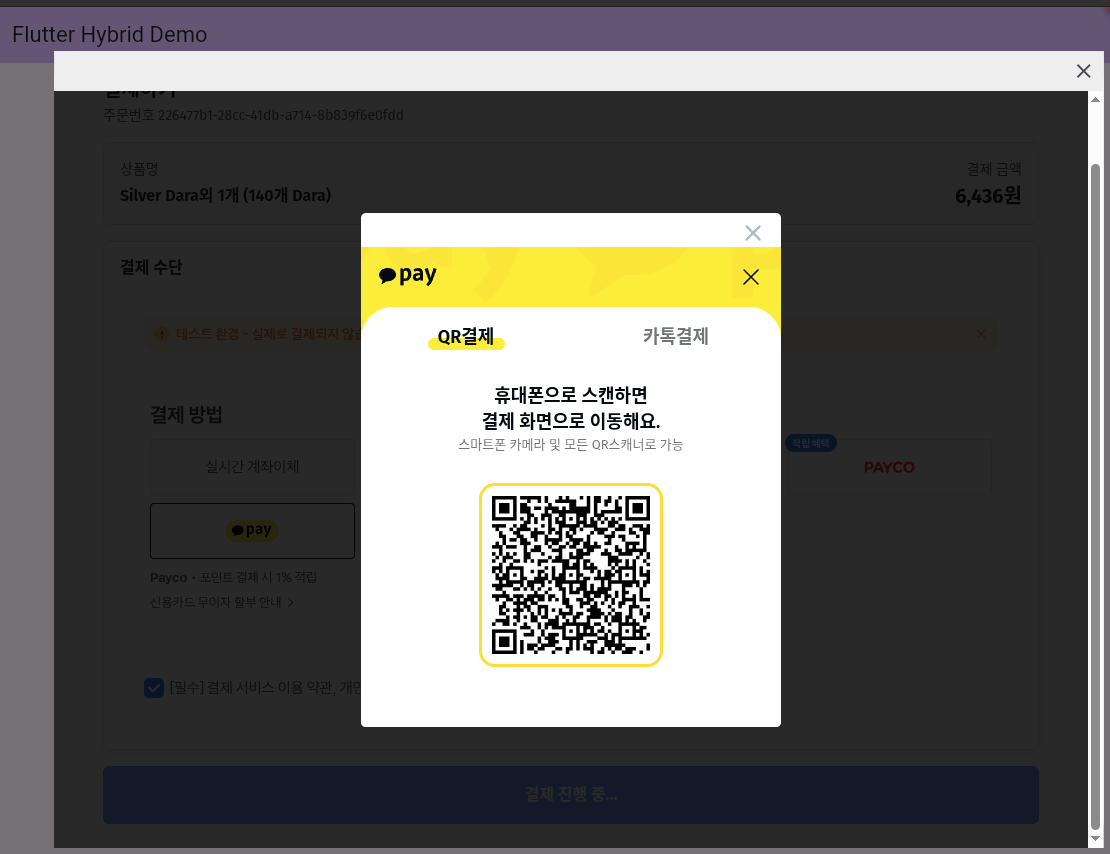The height and width of the screenshot is (854, 1110).
Task: Click the 결제 방법 heading
Action: pyautogui.click(x=186, y=414)
